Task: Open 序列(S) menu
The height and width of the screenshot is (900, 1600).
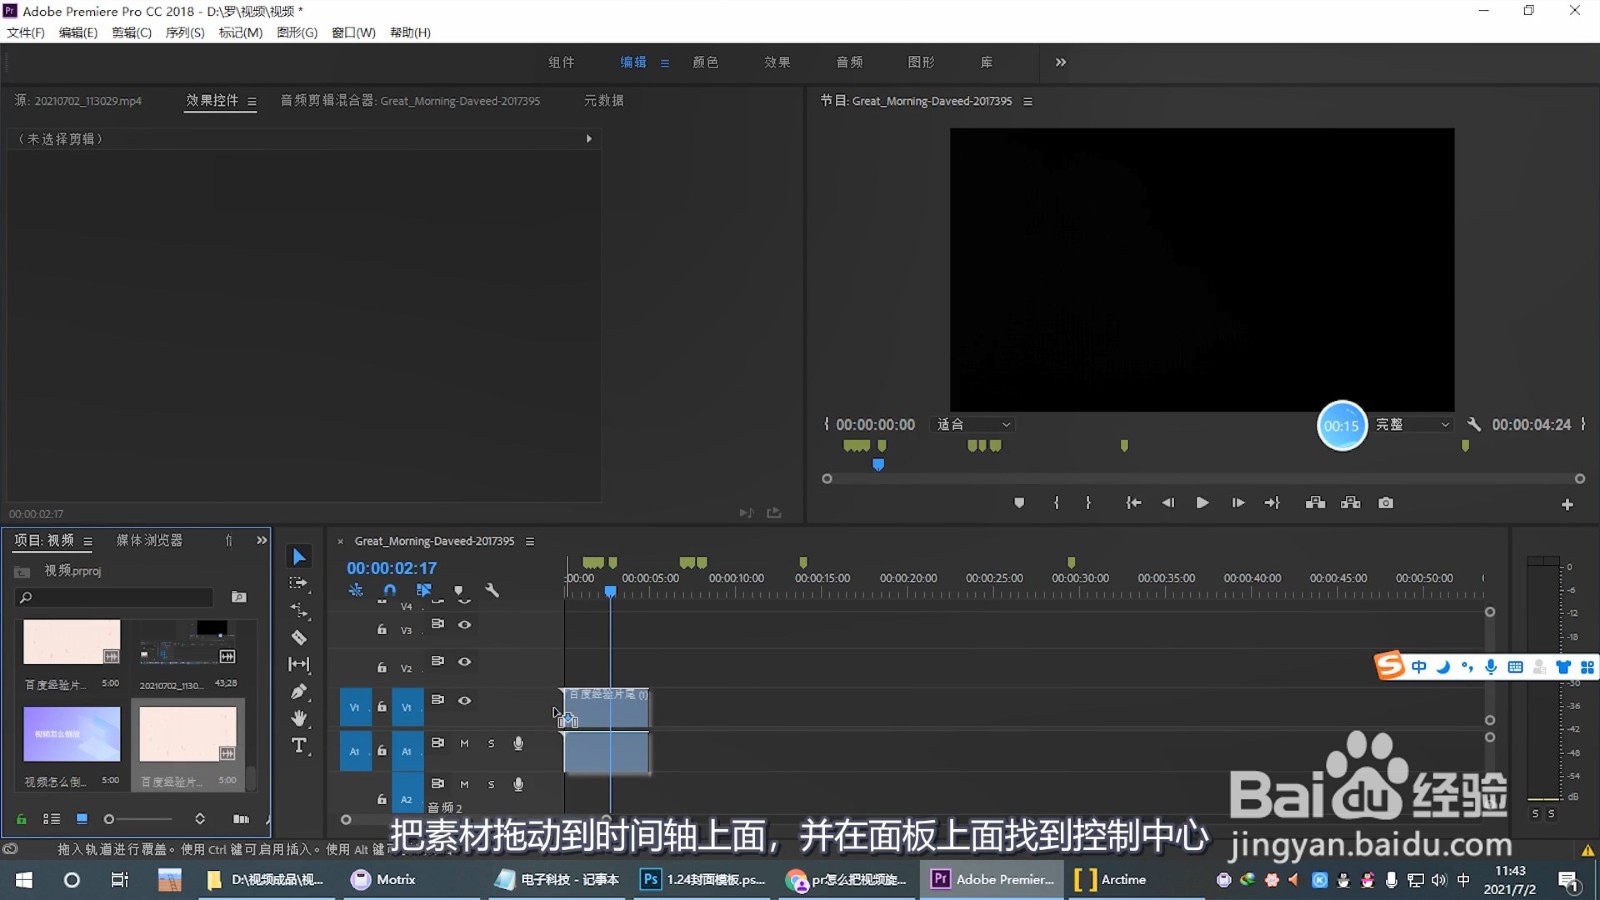Action: 185,33
